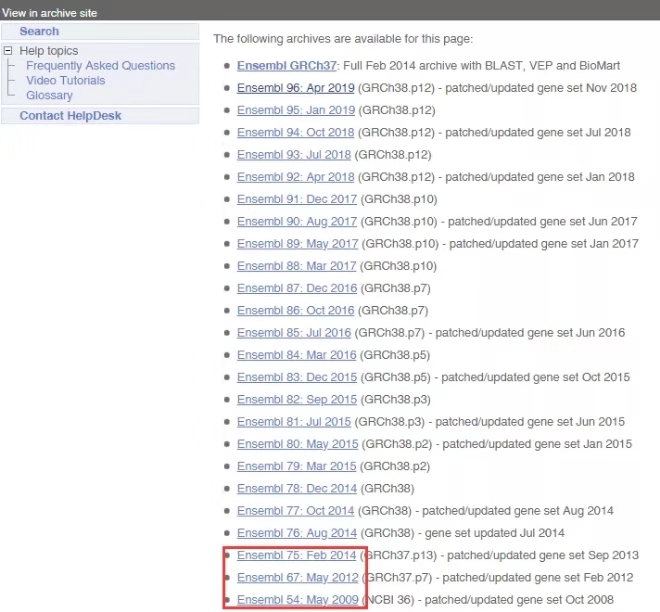Viewport: 660px width, 612px height.
Task: Select text 'Full Feb 2014 archive with BLAST, VEP and BioMart'
Action: click(x=482, y=66)
